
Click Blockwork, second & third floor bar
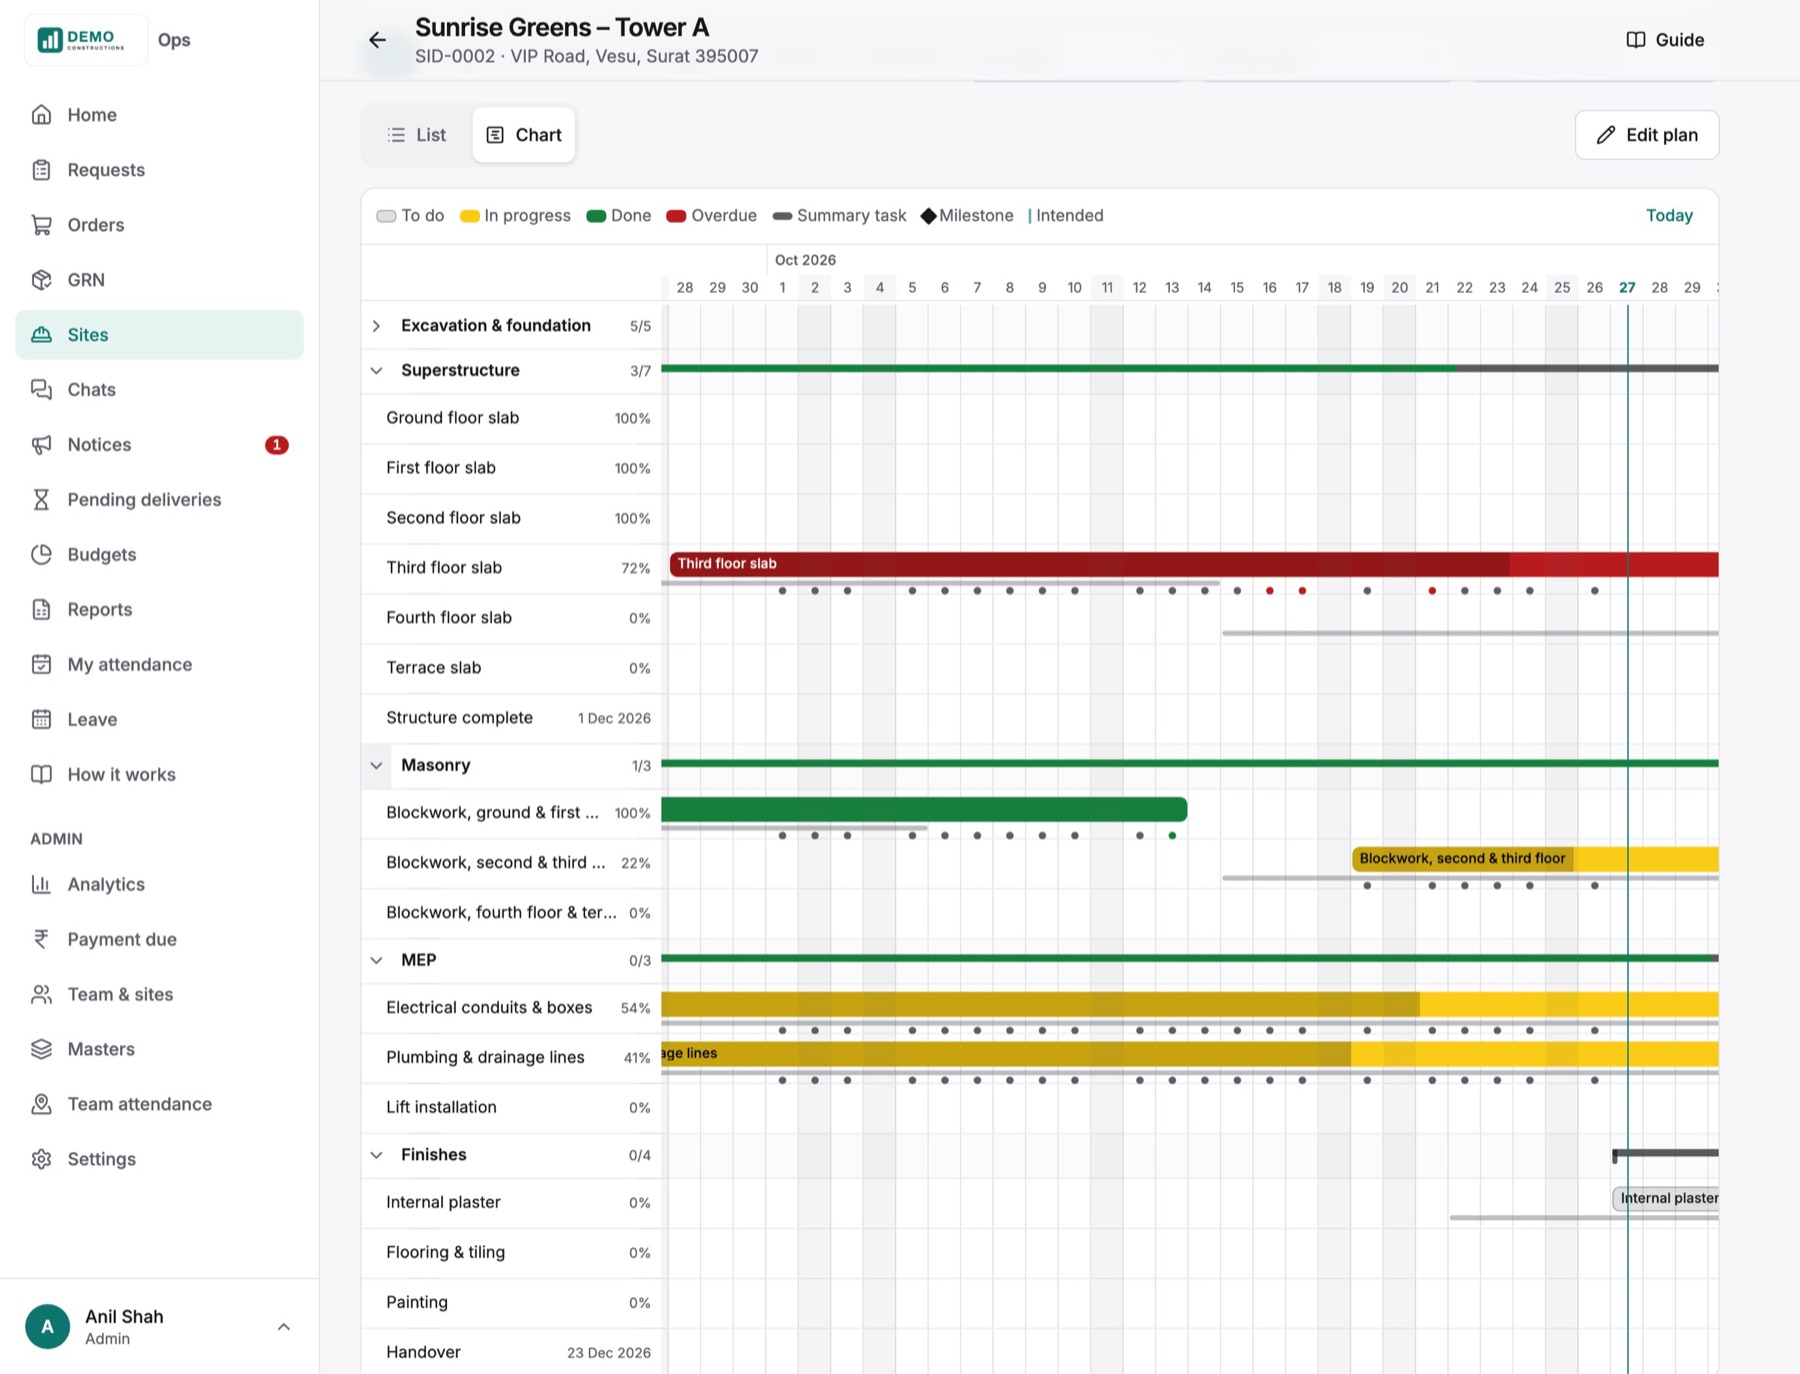tap(1535, 859)
